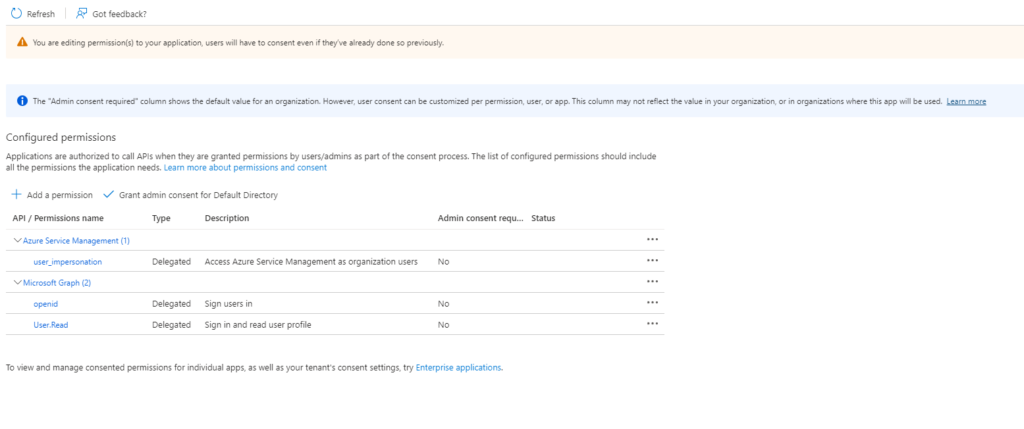Image resolution: width=1024 pixels, height=429 pixels.
Task: Open Learn more about permissions and consent link
Action: [x=245, y=168]
